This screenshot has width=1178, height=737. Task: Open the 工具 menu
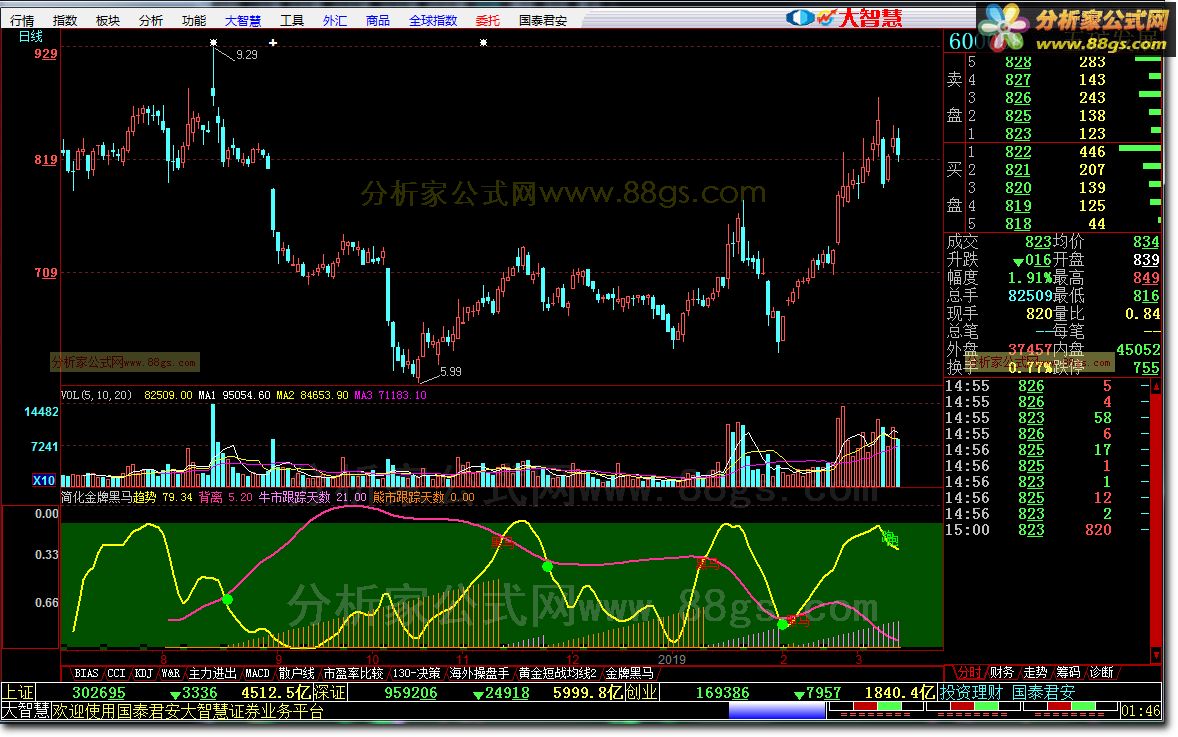coord(292,20)
